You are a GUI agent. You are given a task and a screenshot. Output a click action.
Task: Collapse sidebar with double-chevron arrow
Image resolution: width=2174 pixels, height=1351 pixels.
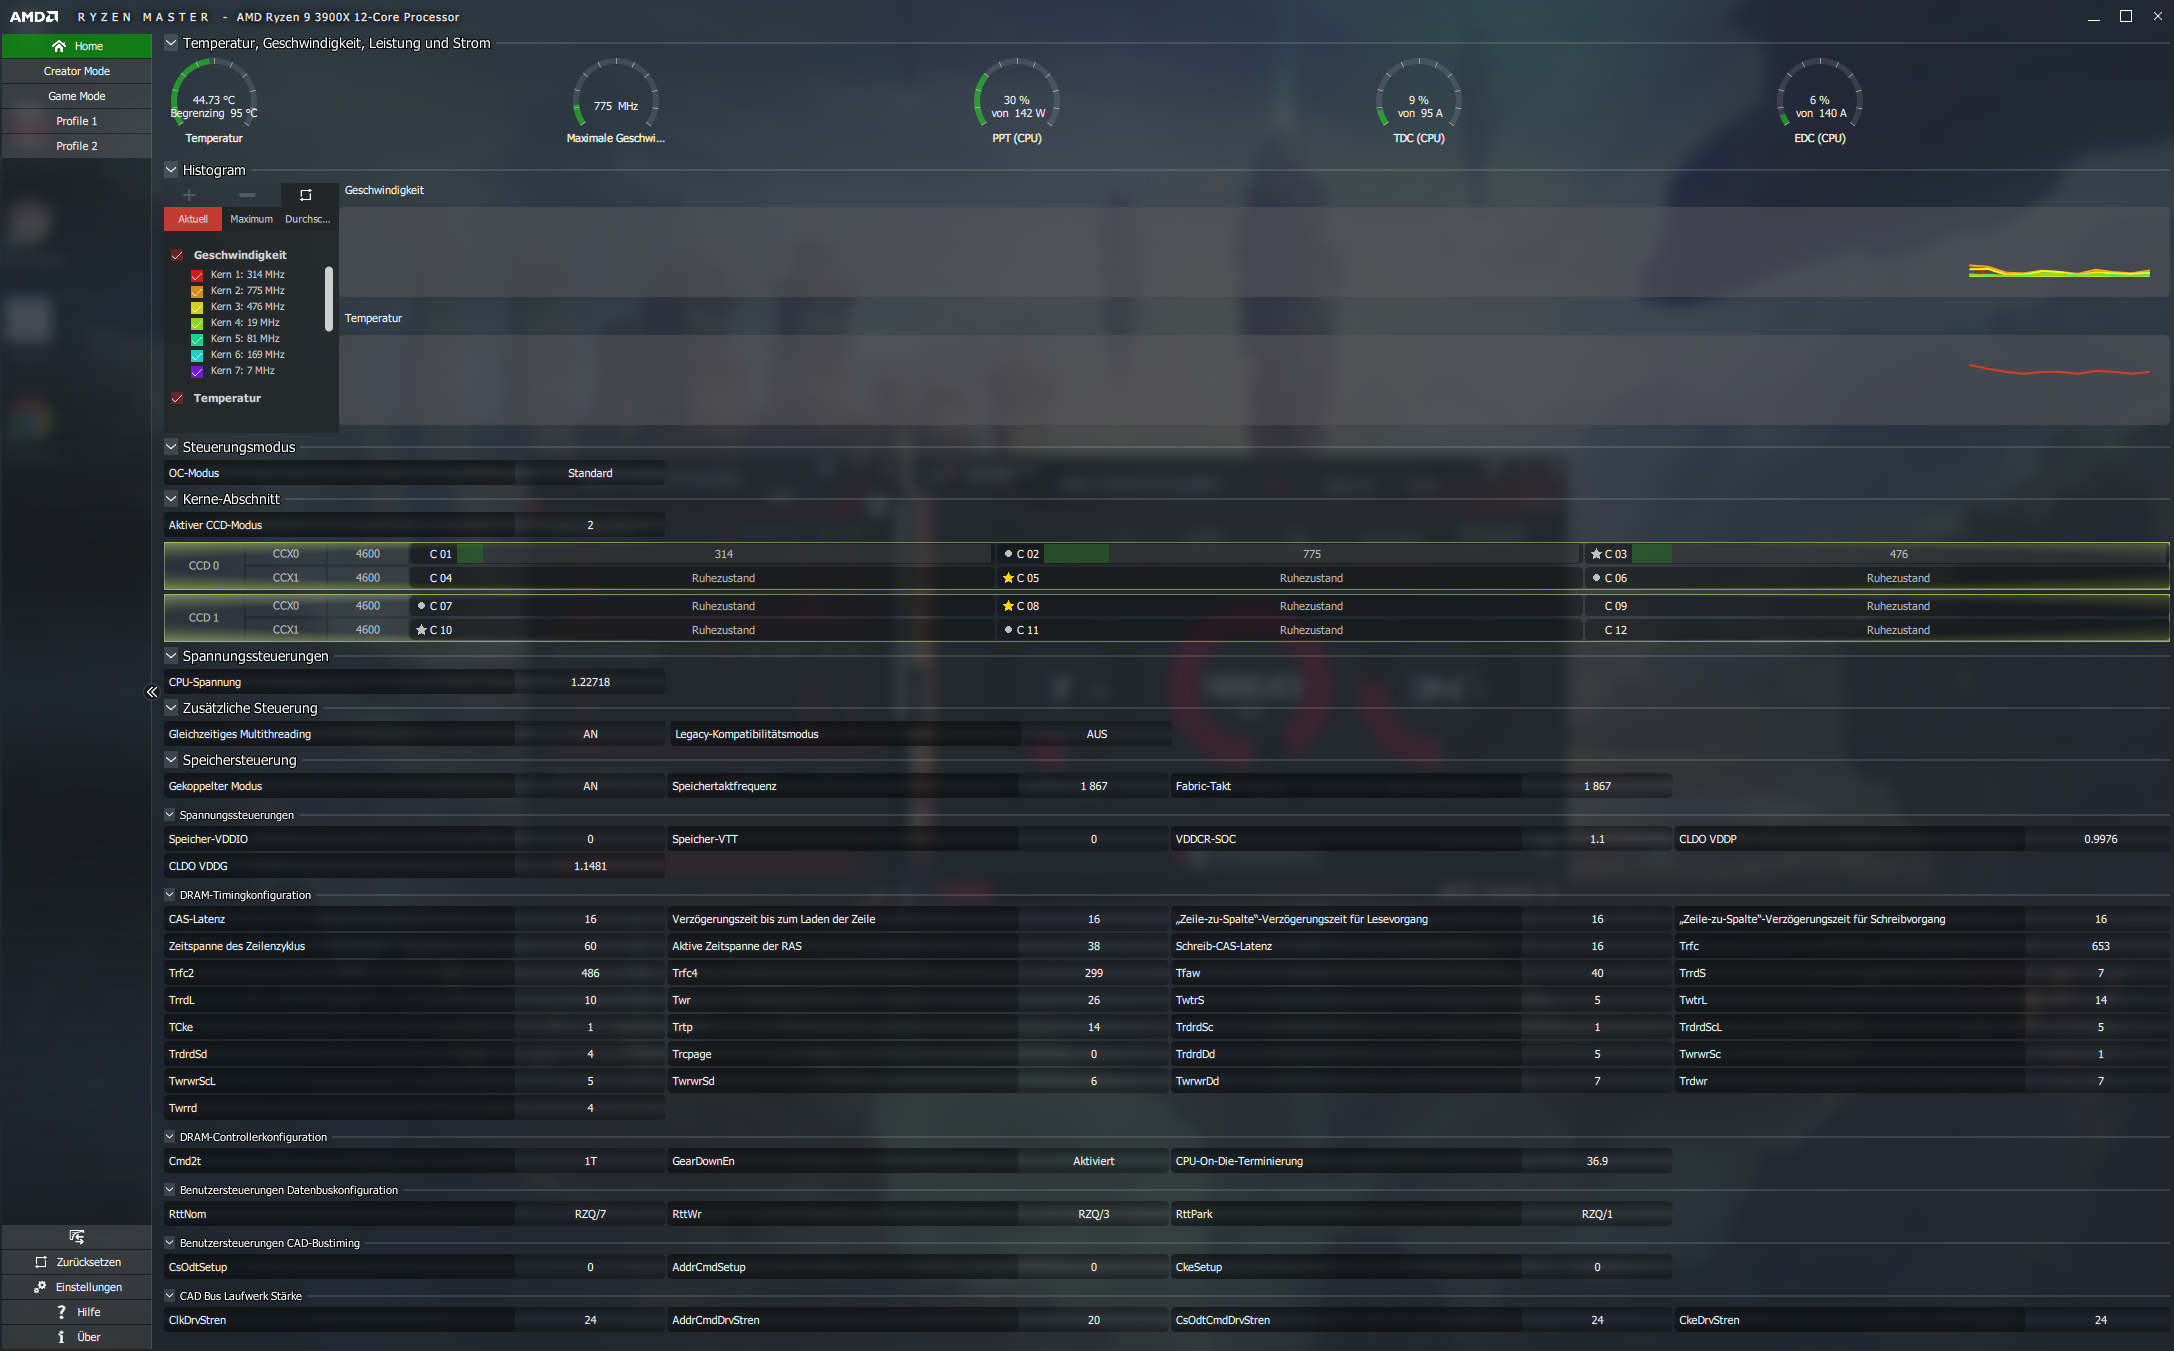(x=152, y=692)
